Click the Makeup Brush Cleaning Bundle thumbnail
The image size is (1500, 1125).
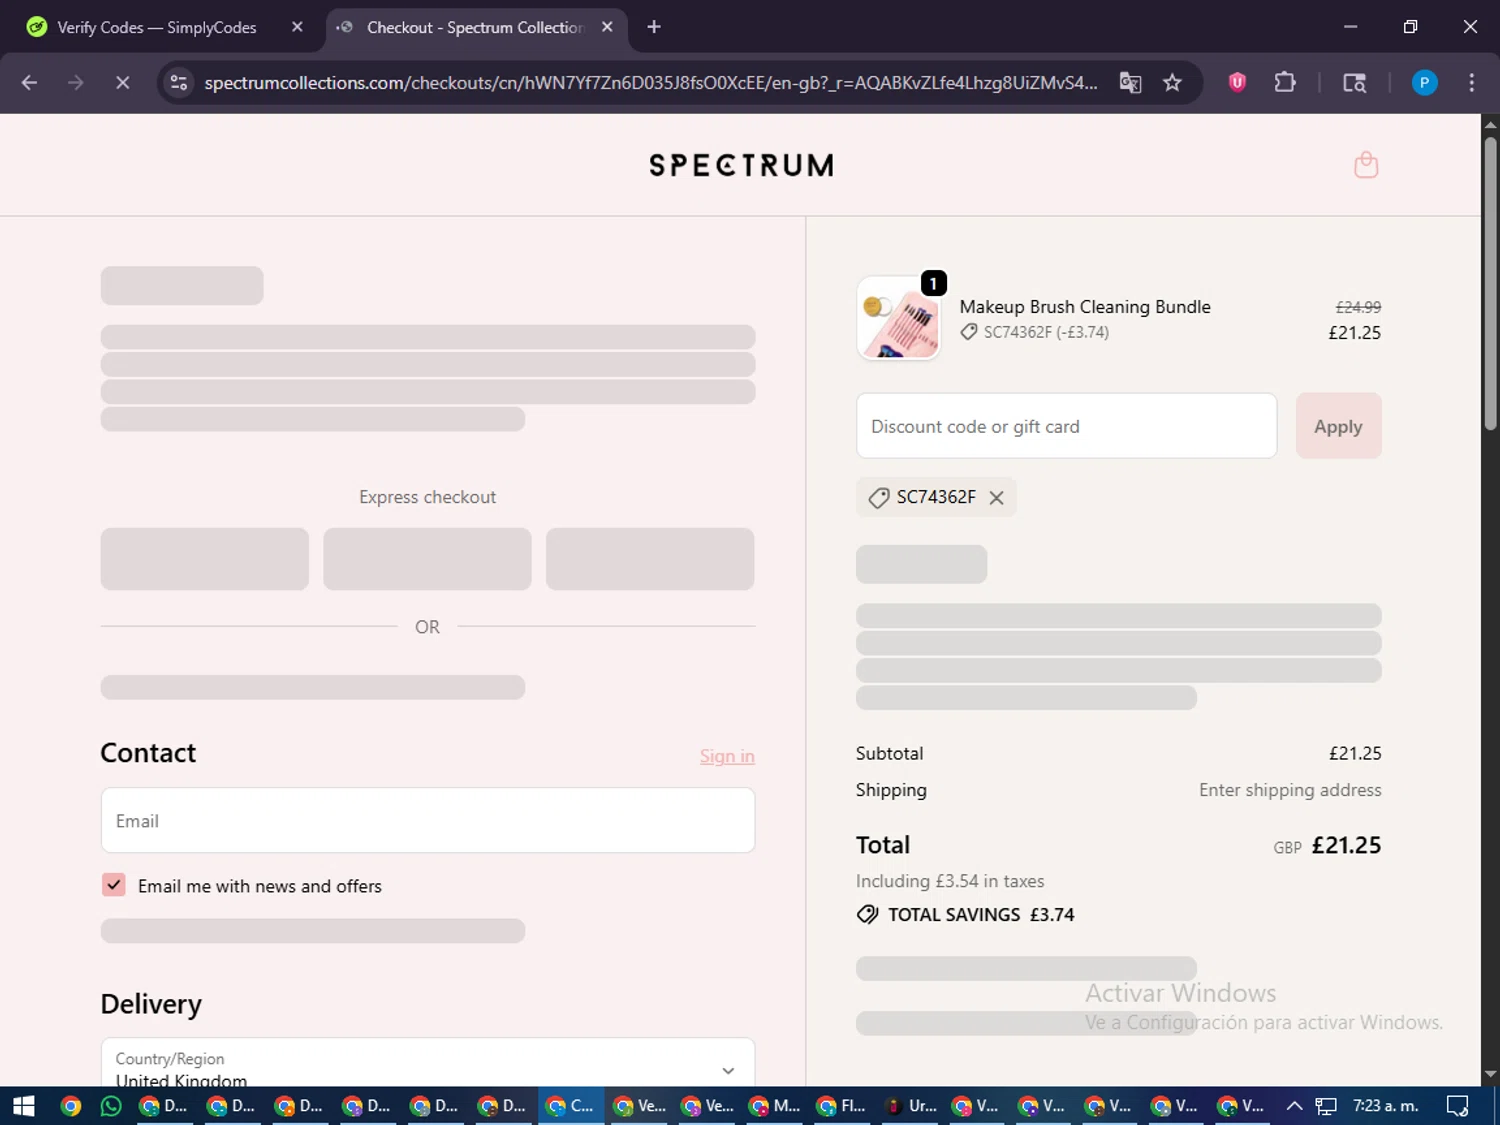click(898, 318)
